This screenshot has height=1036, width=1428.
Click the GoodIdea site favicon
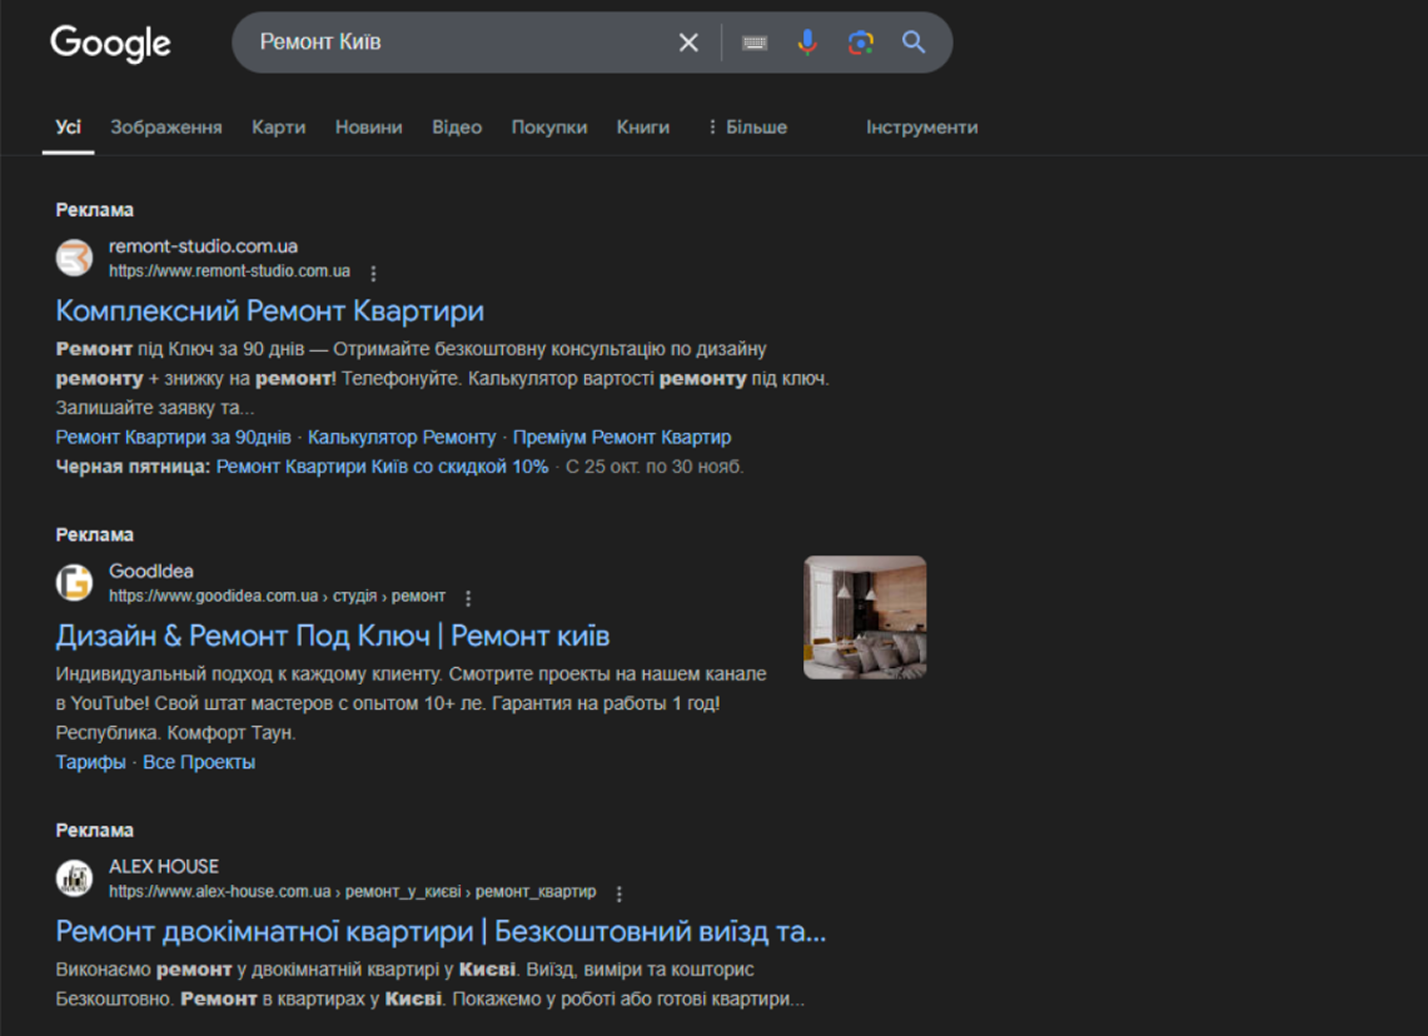[74, 582]
